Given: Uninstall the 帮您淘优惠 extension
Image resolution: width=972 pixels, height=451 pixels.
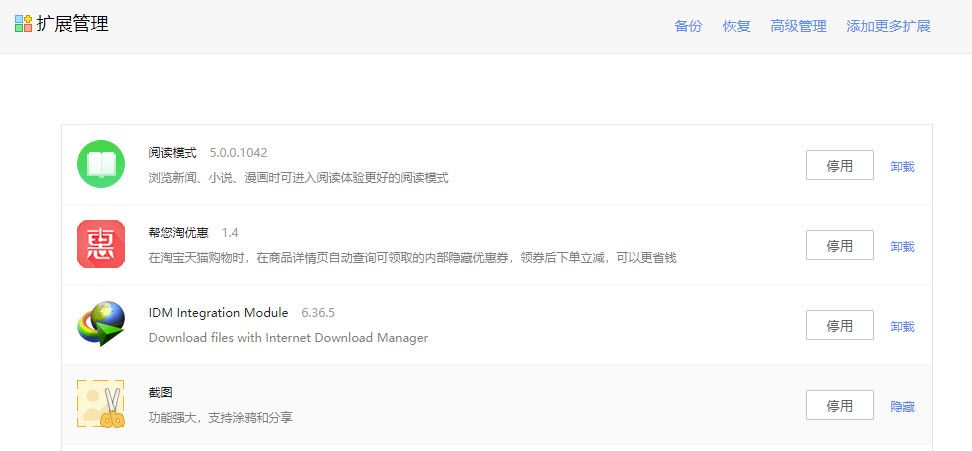Looking at the screenshot, I should point(902,247).
